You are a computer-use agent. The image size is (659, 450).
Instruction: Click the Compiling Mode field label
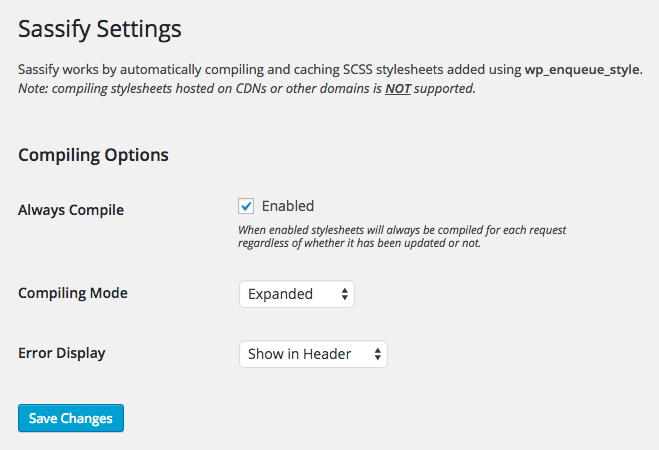click(x=73, y=294)
